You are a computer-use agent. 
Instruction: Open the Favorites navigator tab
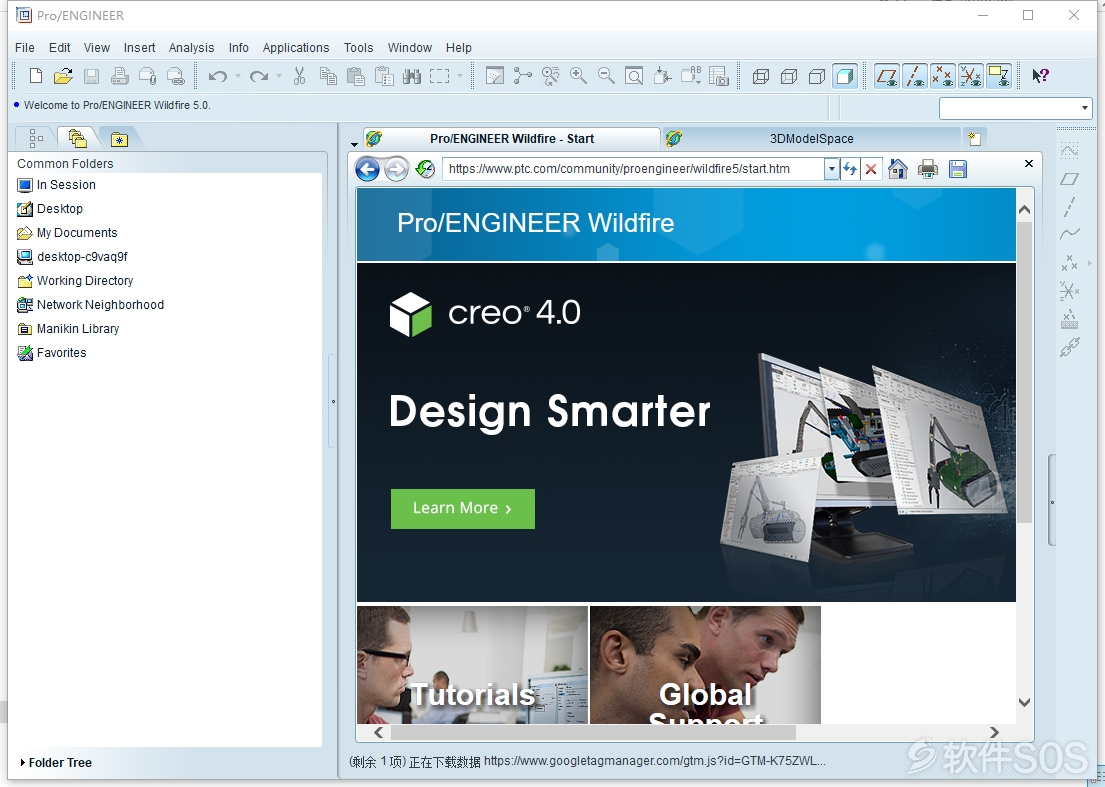pos(119,139)
